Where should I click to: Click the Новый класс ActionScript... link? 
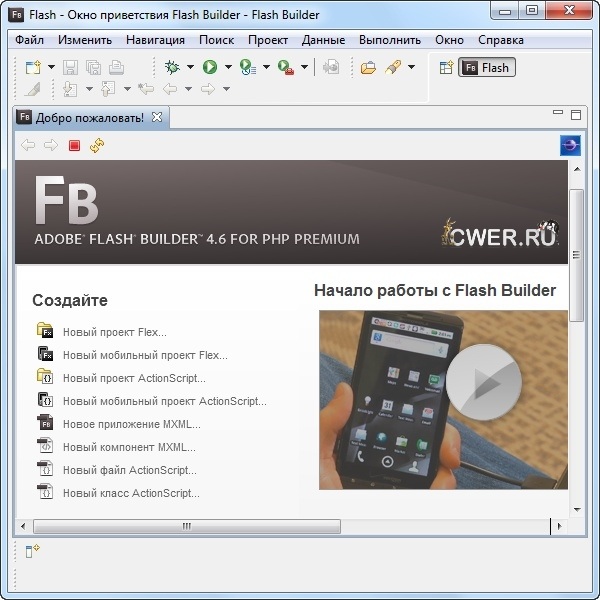pos(131,493)
